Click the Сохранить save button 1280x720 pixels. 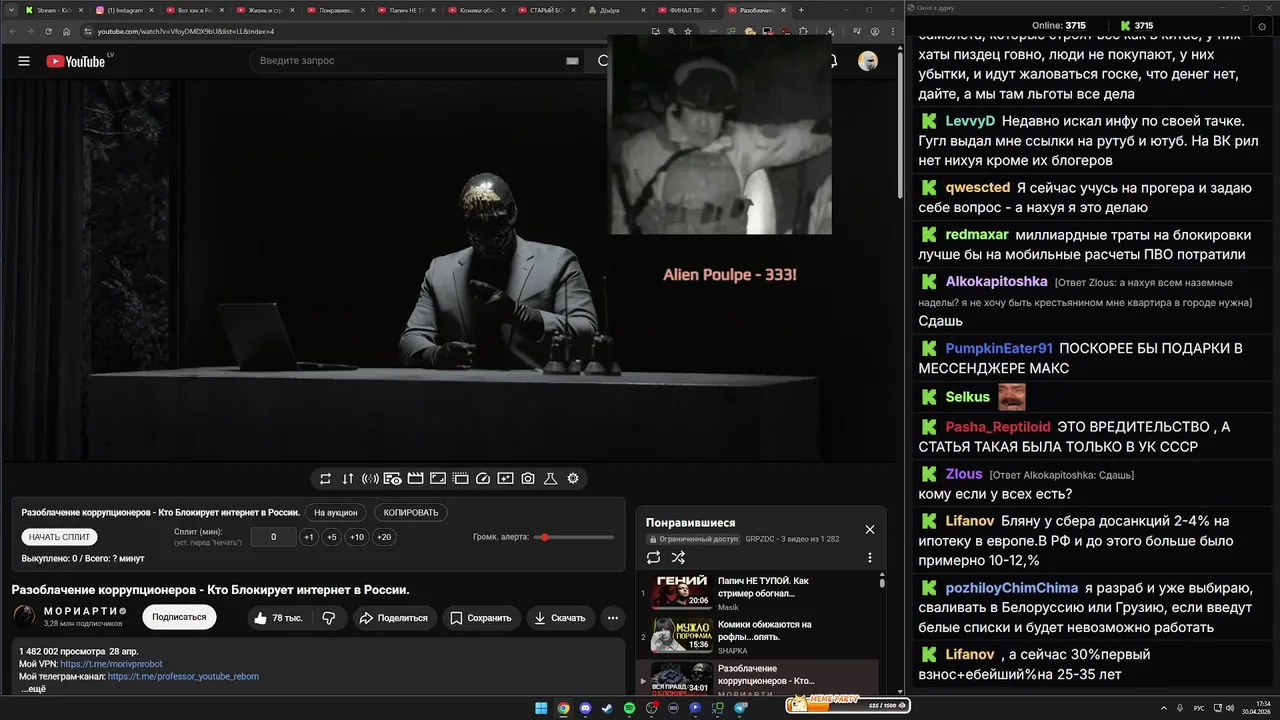(x=482, y=618)
